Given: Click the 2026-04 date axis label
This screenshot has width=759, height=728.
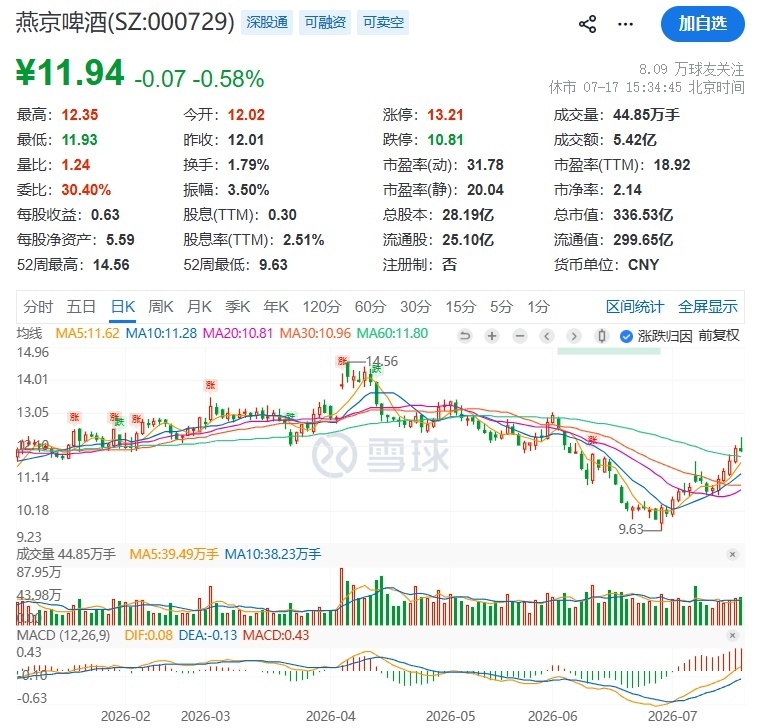Looking at the screenshot, I should [331, 716].
